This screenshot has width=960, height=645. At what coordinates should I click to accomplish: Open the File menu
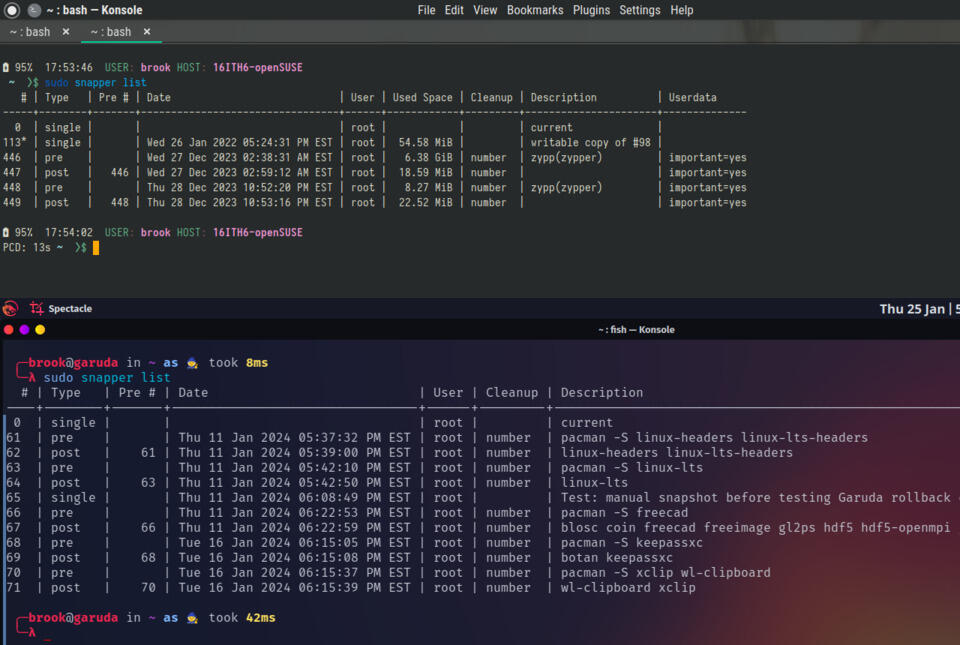(x=426, y=10)
